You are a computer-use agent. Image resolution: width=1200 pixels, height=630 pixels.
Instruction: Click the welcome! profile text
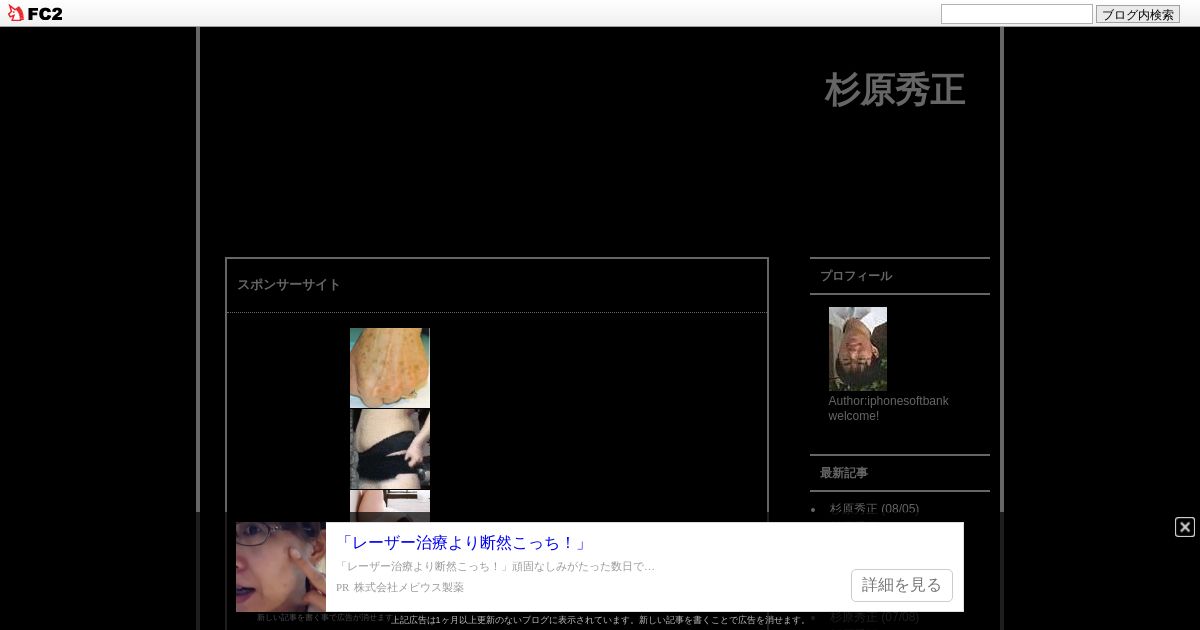pyautogui.click(x=854, y=416)
